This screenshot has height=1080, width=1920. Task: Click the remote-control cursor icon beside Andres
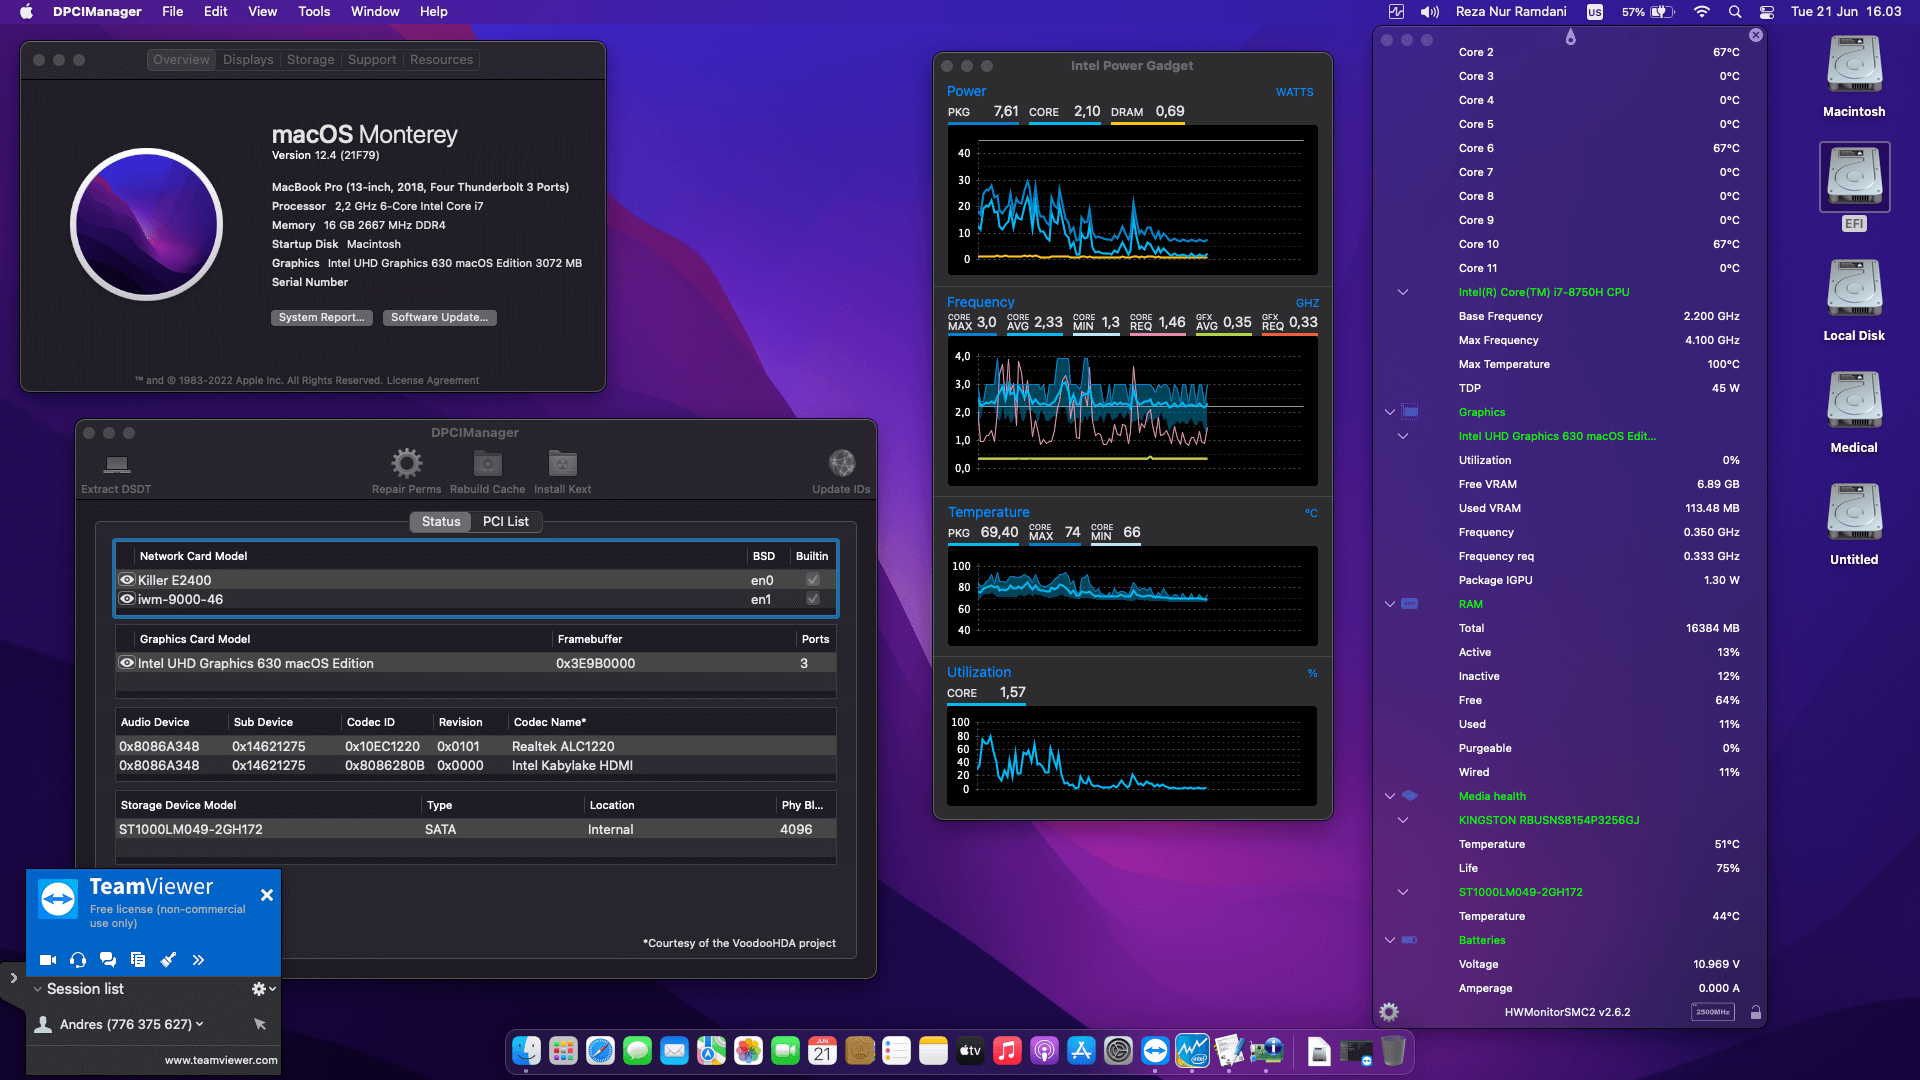tap(260, 1024)
